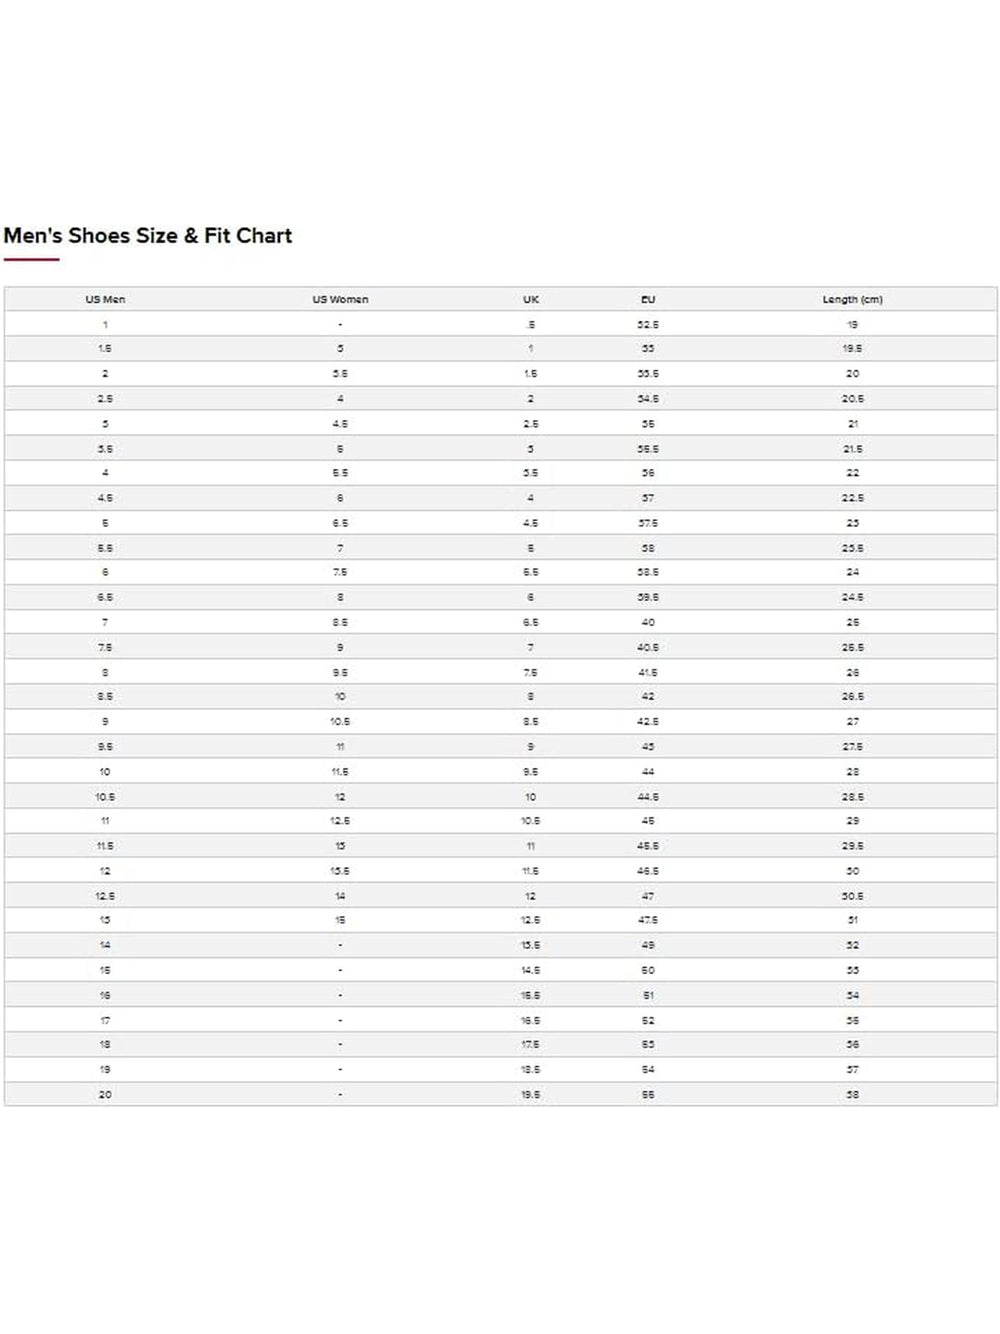Click US Men size 20 cell
Viewport: 1000px width, 1334px height.
[x=105, y=1095]
